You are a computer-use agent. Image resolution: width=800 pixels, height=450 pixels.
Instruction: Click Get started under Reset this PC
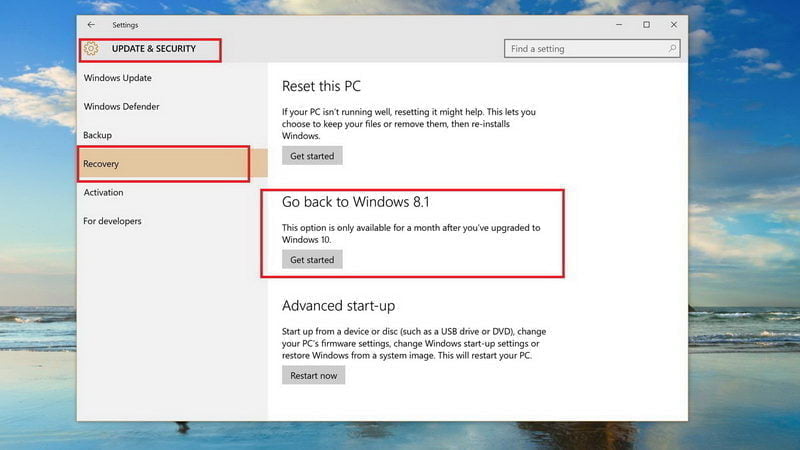(x=312, y=156)
